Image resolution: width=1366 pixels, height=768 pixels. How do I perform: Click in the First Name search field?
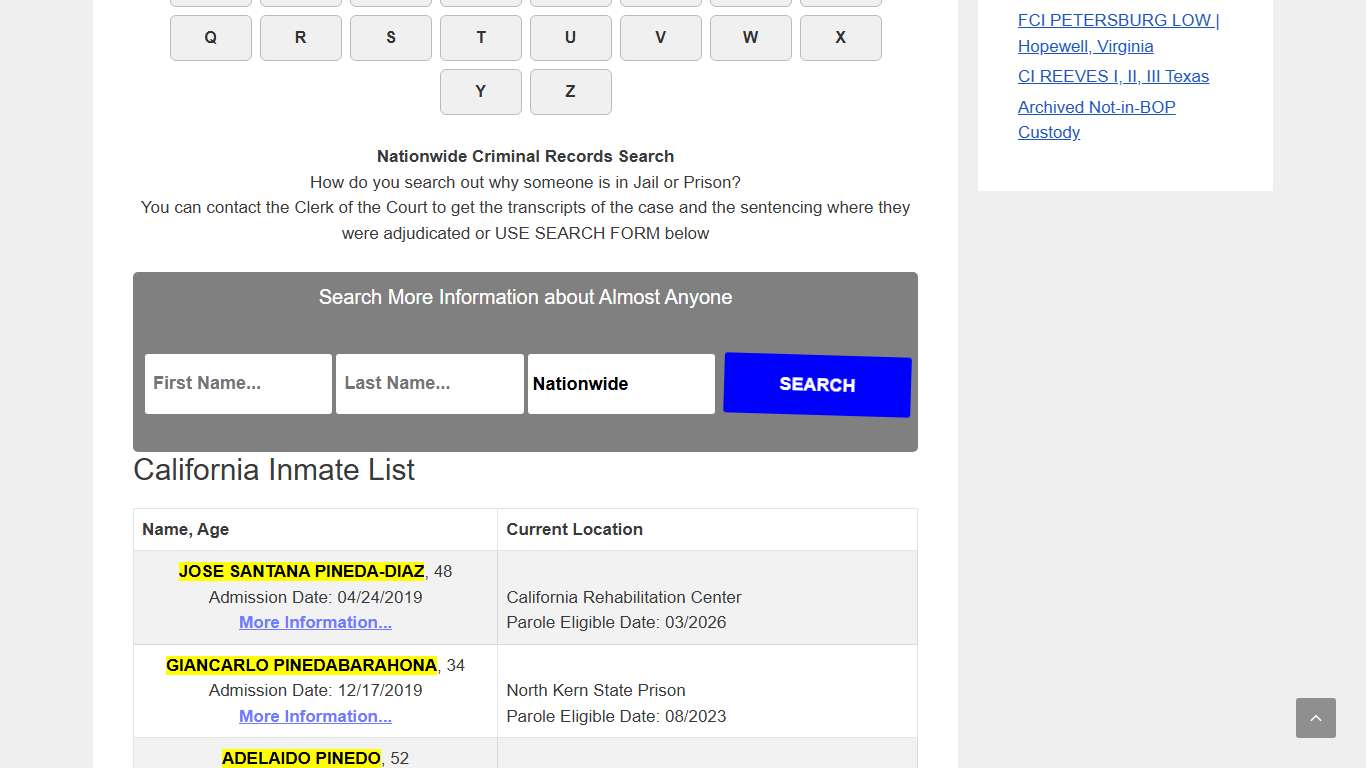tap(238, 383)
